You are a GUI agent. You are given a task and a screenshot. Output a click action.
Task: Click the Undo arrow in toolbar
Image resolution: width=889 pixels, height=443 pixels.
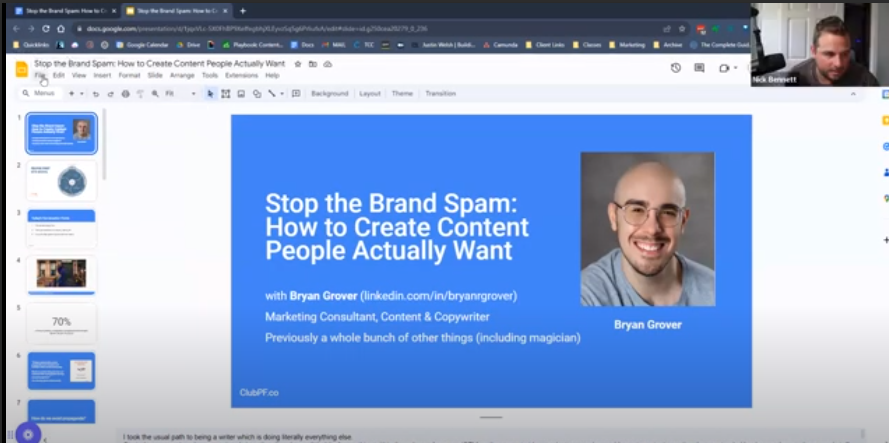coord(96,94)
